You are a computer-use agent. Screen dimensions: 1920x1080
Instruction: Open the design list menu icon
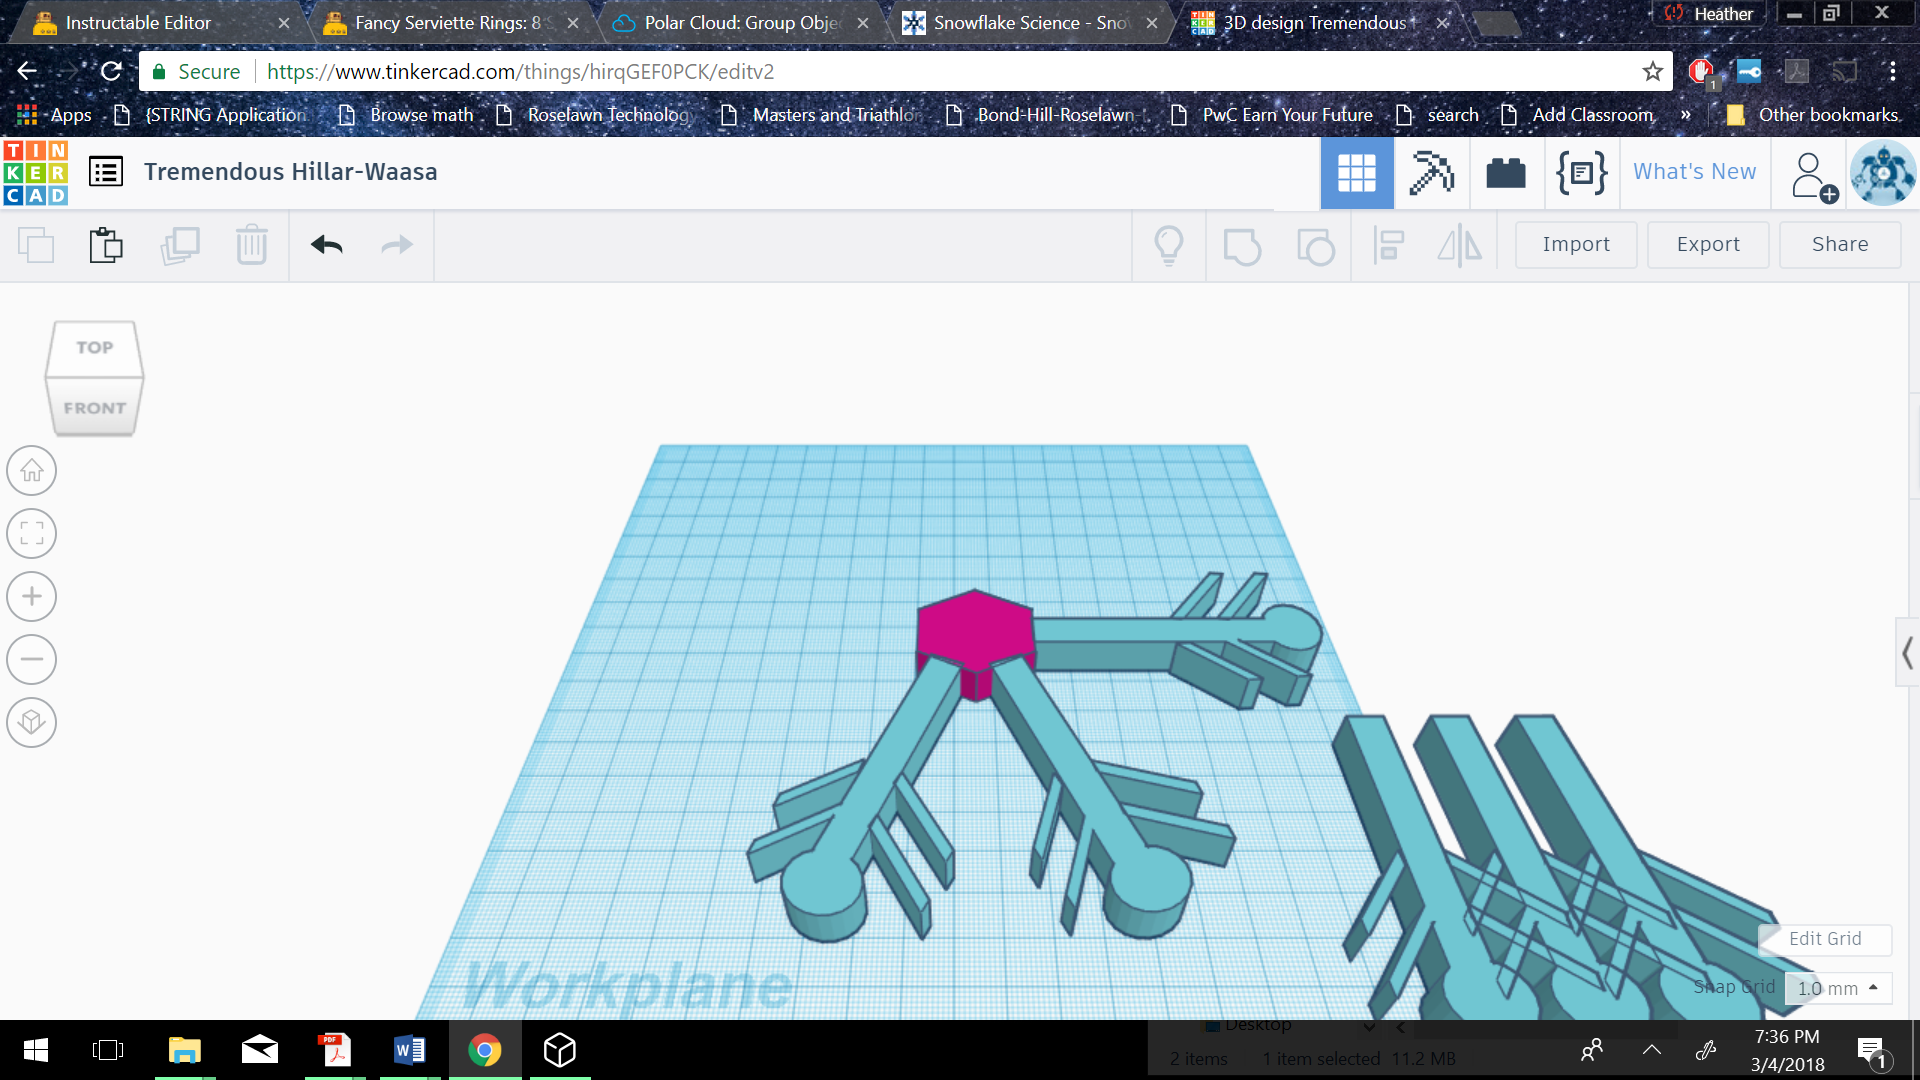(x=106, y=172)
